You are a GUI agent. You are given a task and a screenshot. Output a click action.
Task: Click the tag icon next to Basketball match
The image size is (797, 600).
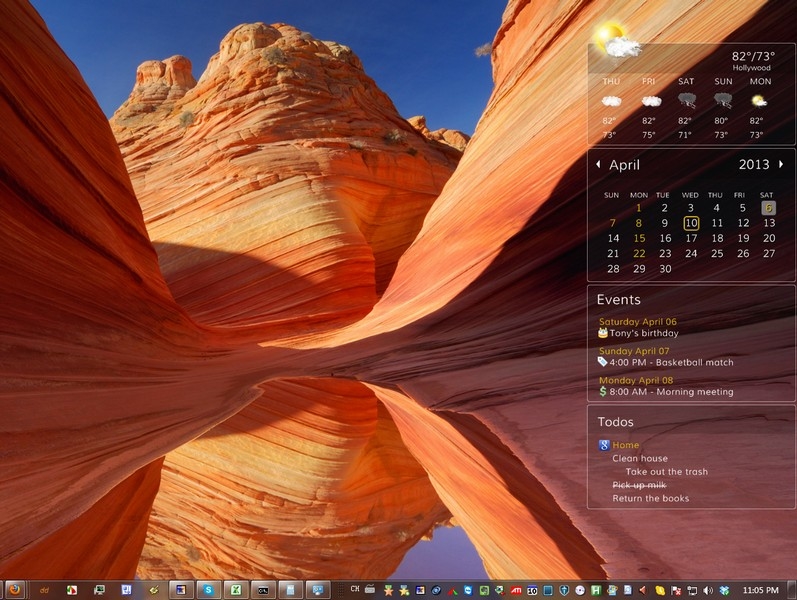click(603, 362)
